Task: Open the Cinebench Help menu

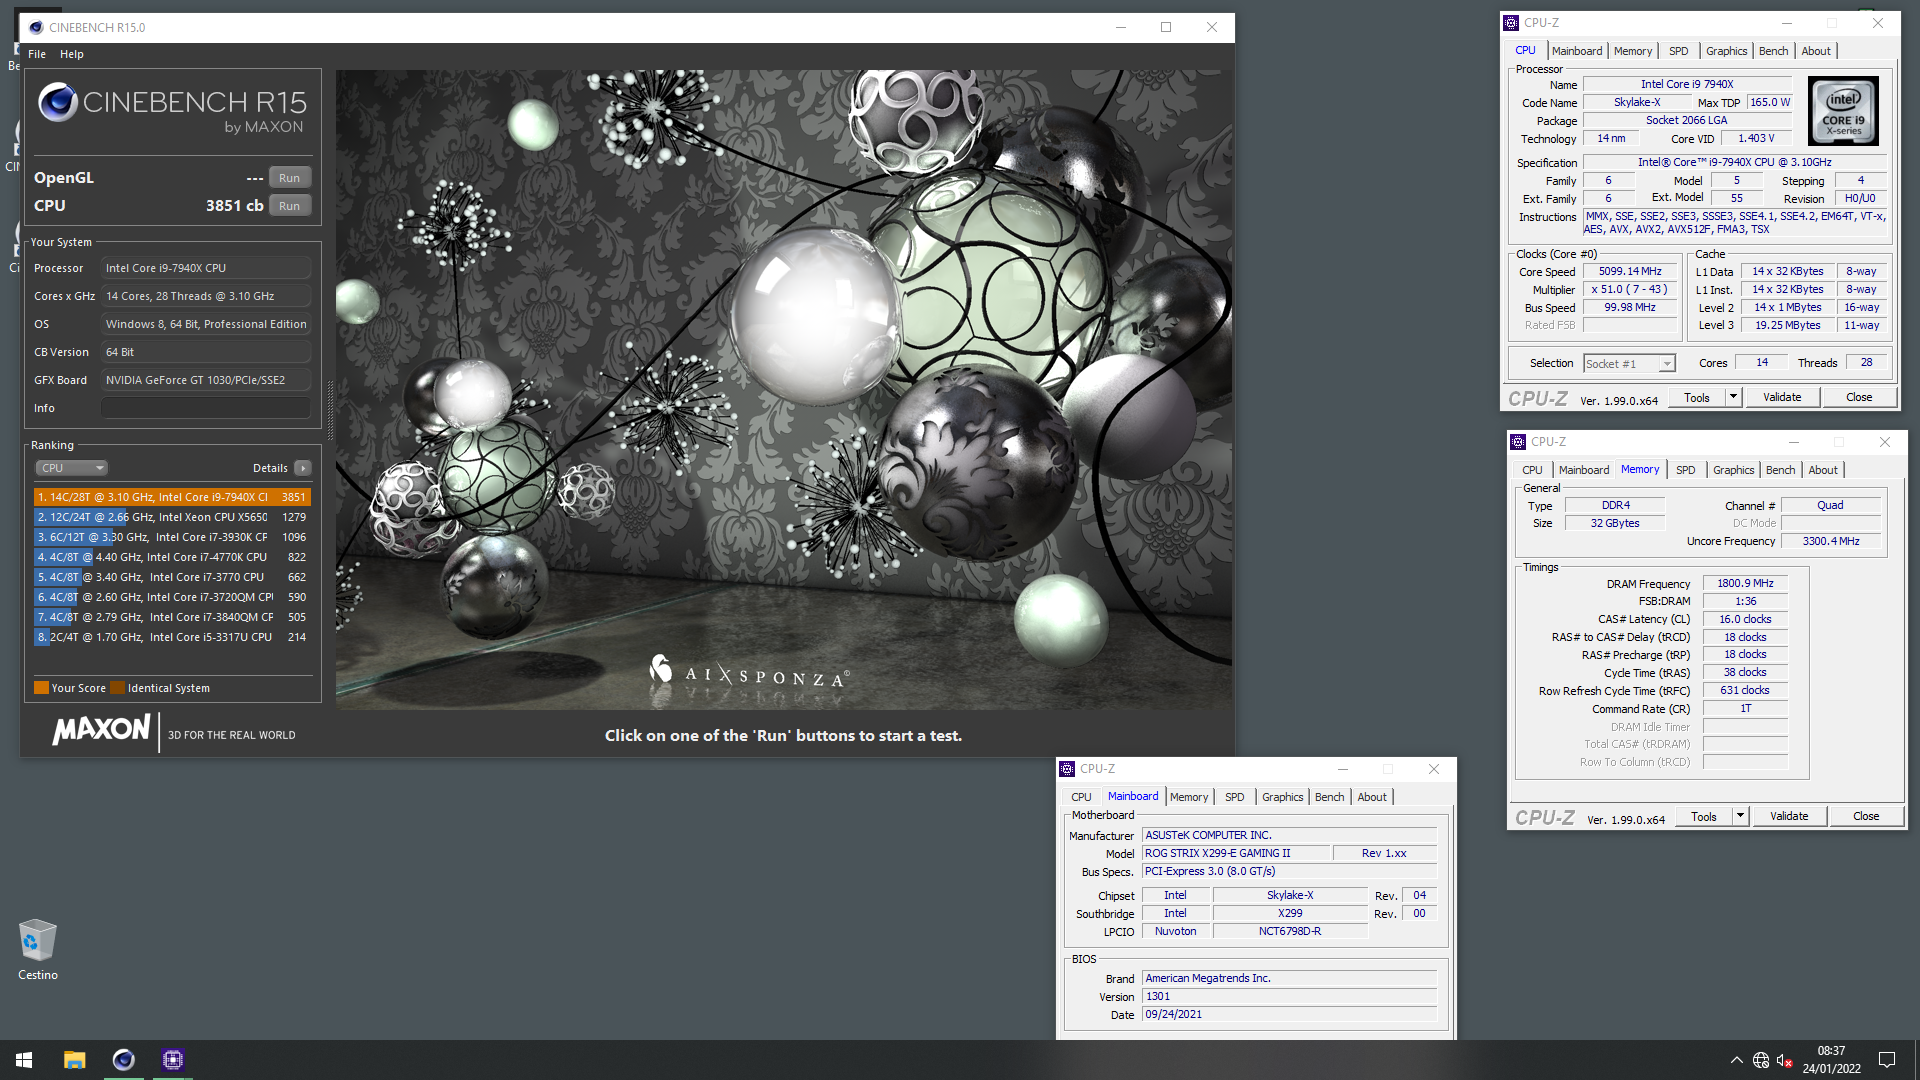Action: point(72,54)
